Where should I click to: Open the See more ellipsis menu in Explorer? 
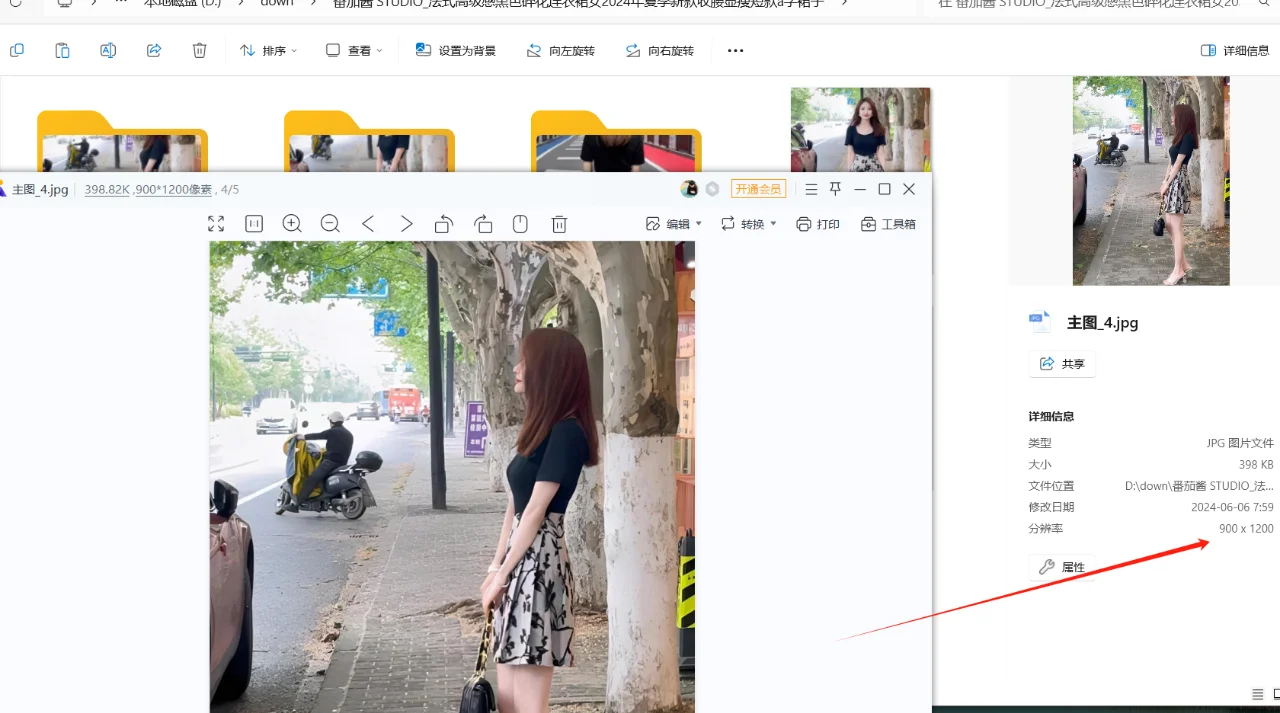[x=735, y=50]
